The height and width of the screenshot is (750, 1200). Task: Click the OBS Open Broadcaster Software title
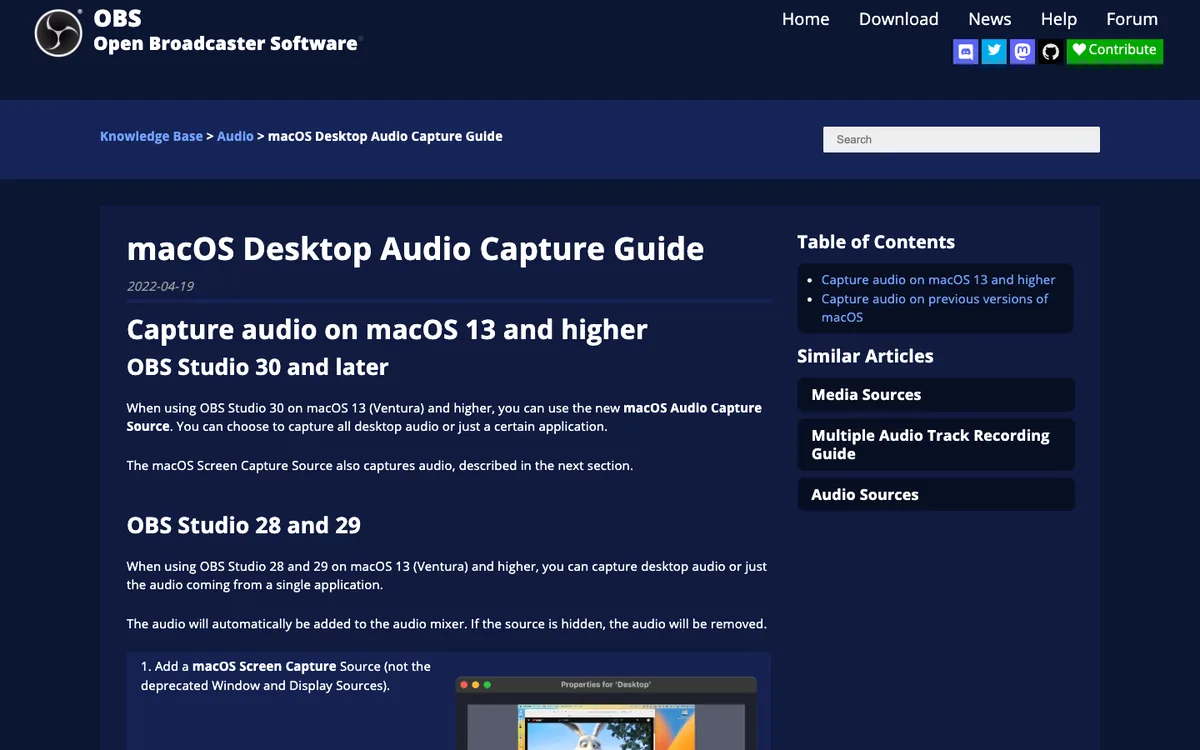(225, 32)
